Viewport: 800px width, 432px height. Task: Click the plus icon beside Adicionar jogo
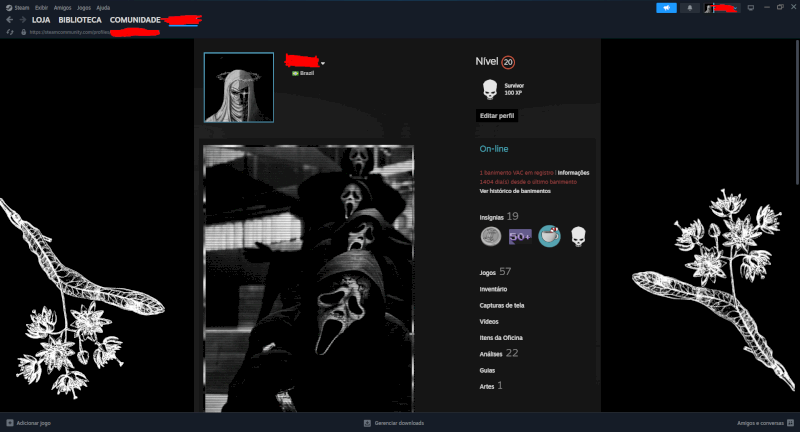pos(9,423)
